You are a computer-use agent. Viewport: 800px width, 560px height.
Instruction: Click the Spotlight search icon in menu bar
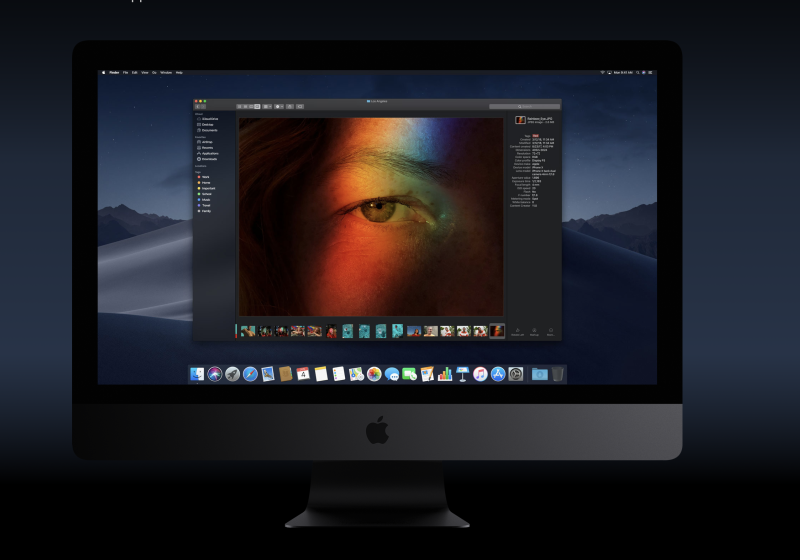[638, 72]
